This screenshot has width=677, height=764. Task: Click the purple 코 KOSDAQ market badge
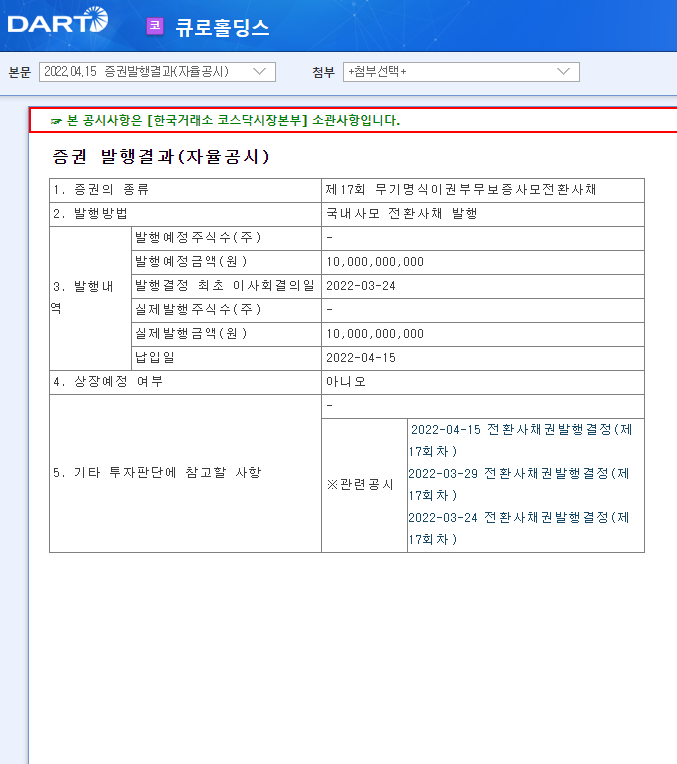point(155,26)
